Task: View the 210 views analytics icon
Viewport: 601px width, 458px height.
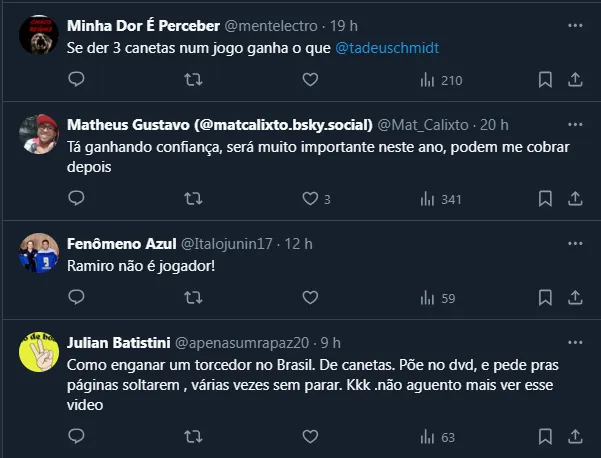Action: coord(427,80)
